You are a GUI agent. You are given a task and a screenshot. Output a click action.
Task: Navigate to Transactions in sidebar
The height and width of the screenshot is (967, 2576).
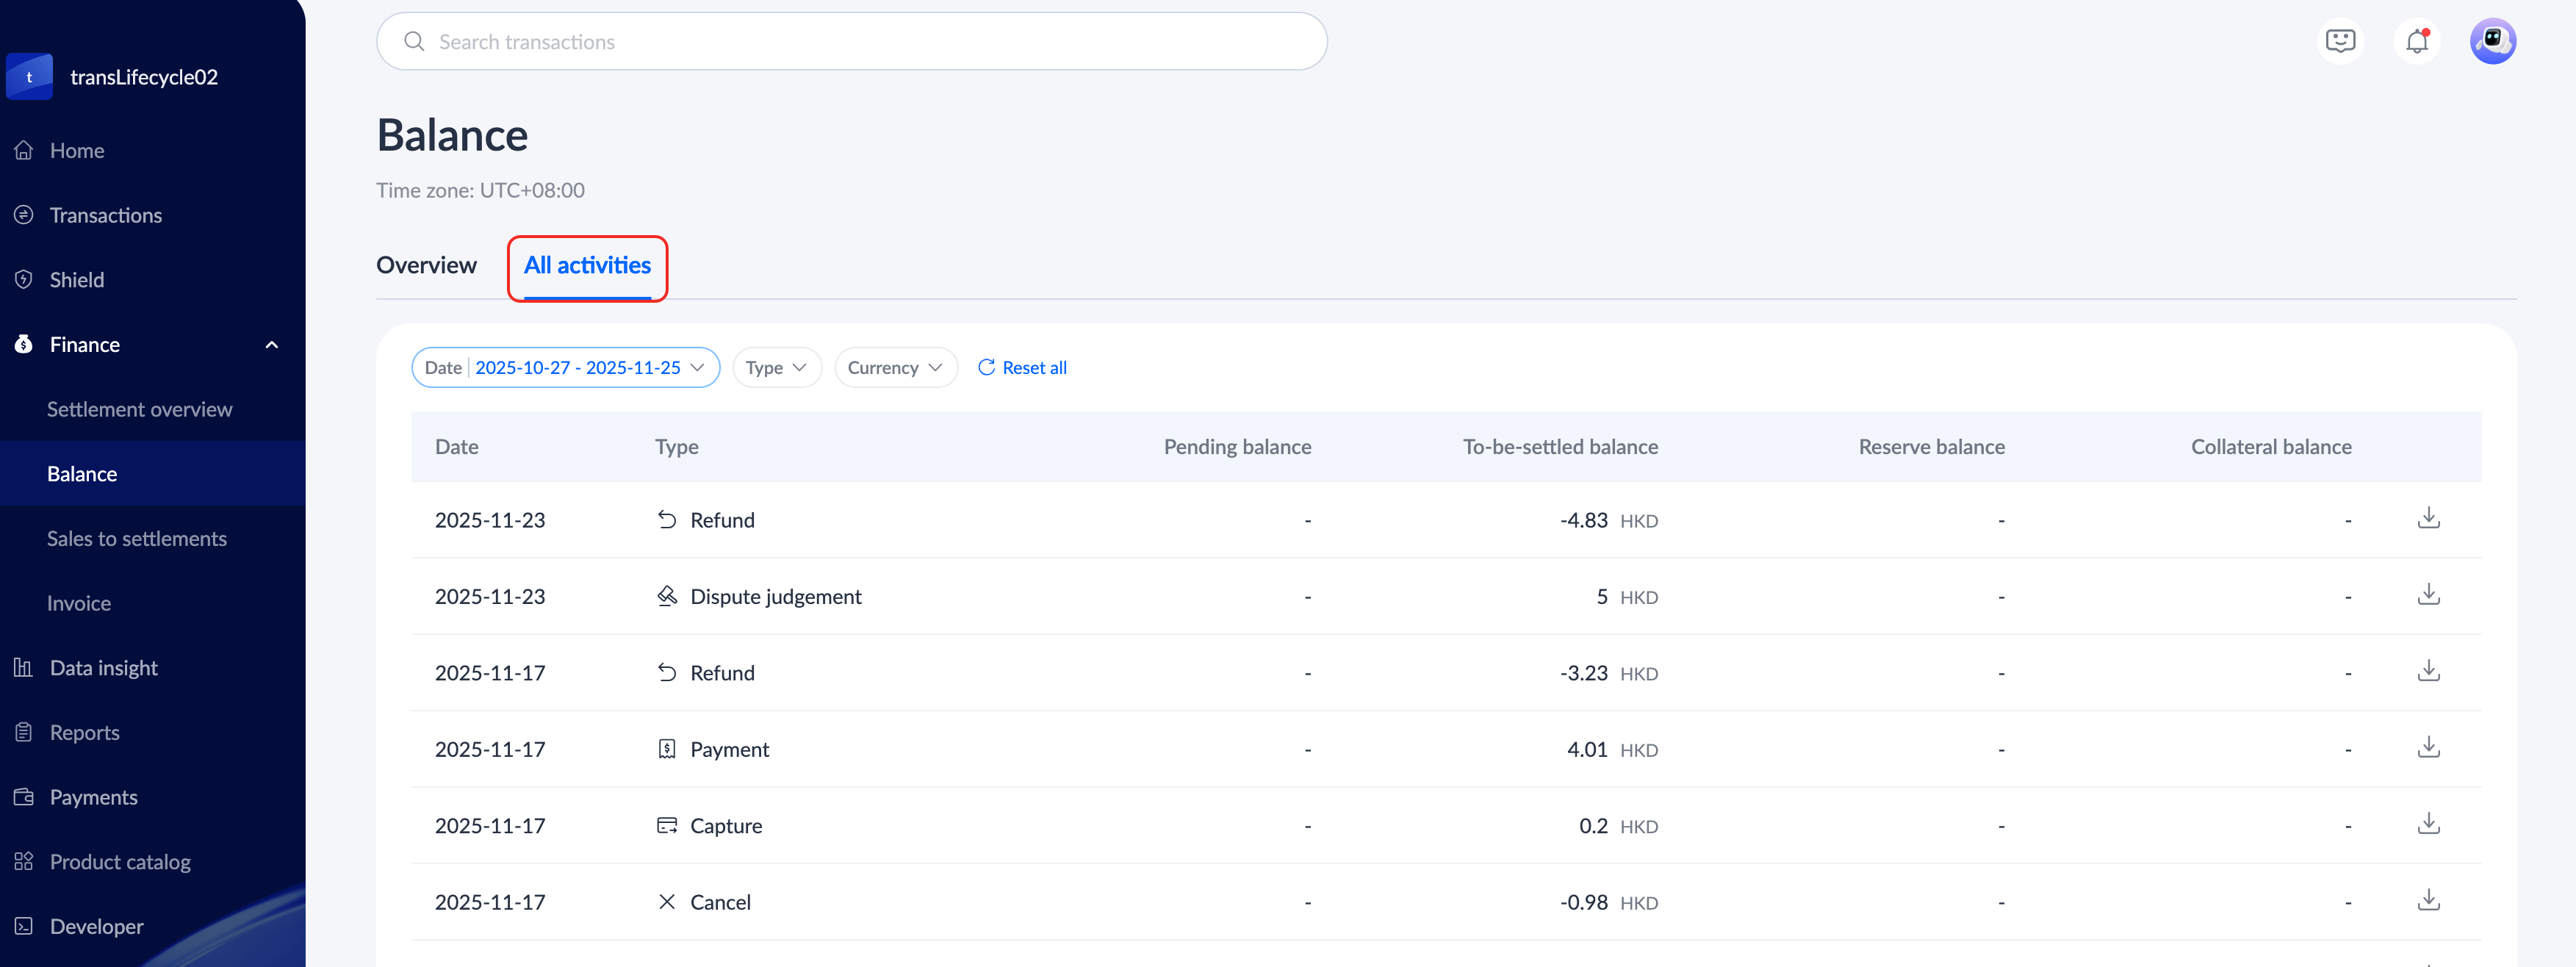coord(105,215)
